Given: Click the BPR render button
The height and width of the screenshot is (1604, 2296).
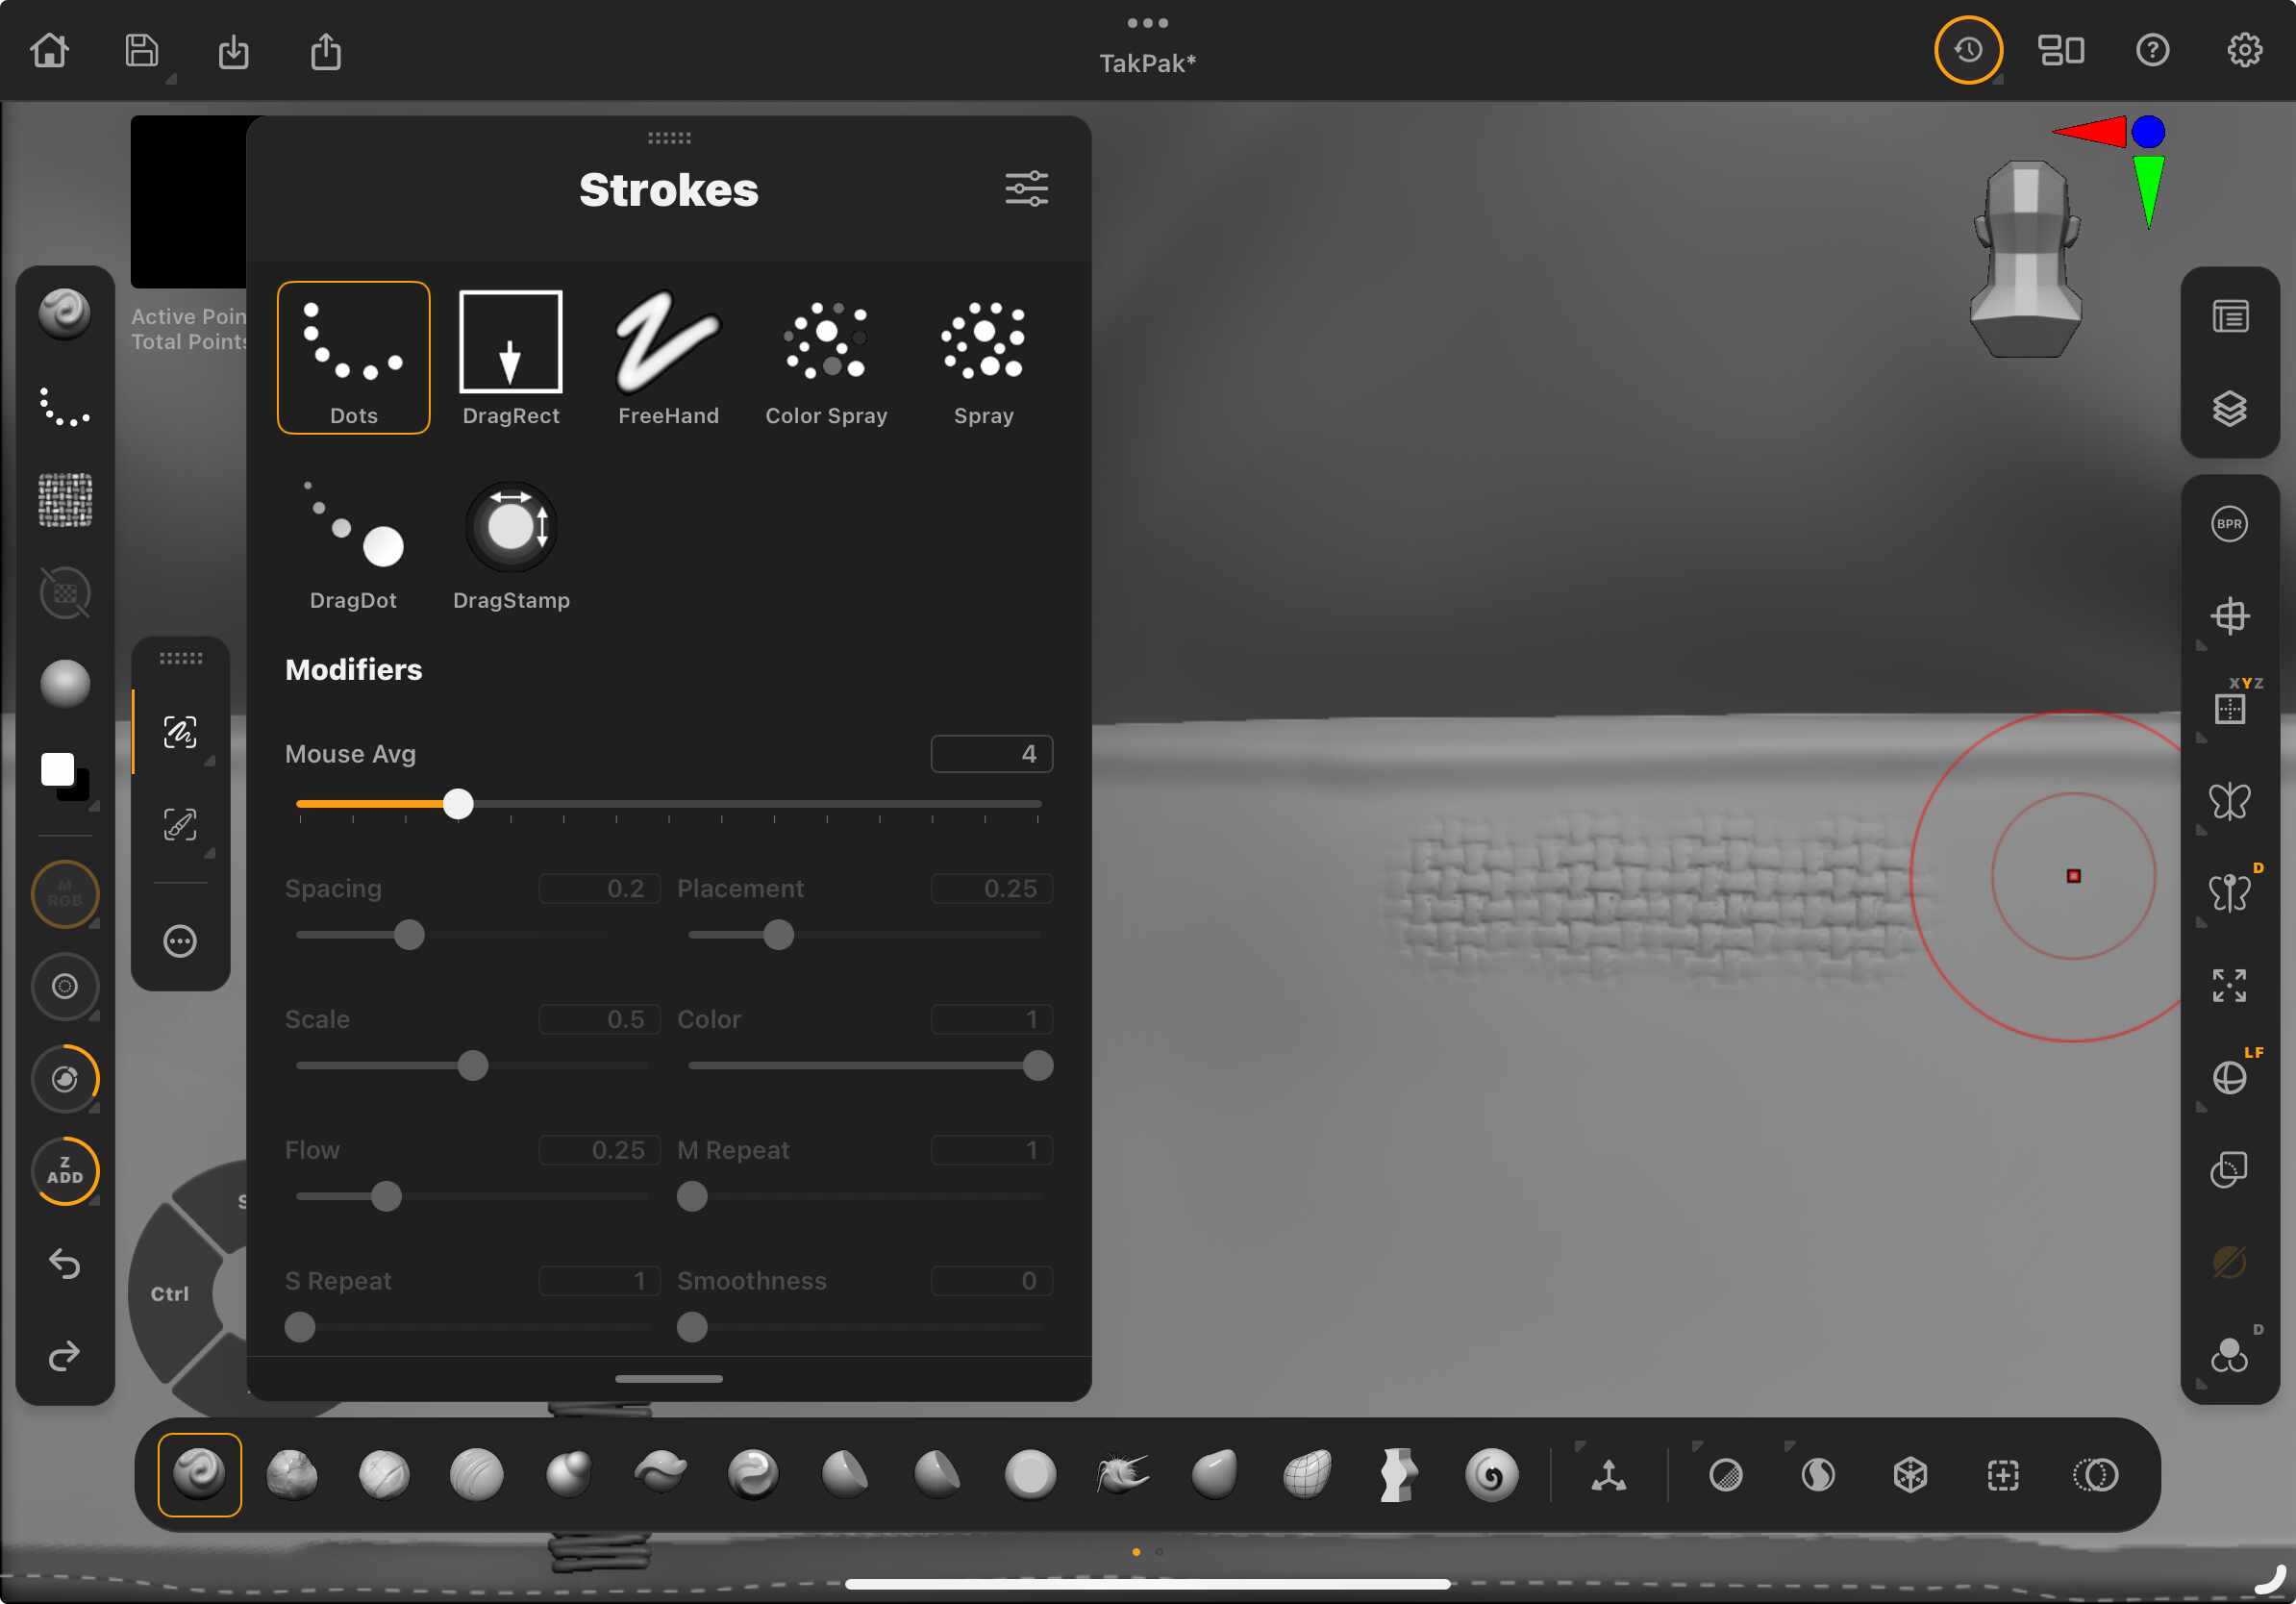Looking at the screenshot, I should coord(2229,524).
